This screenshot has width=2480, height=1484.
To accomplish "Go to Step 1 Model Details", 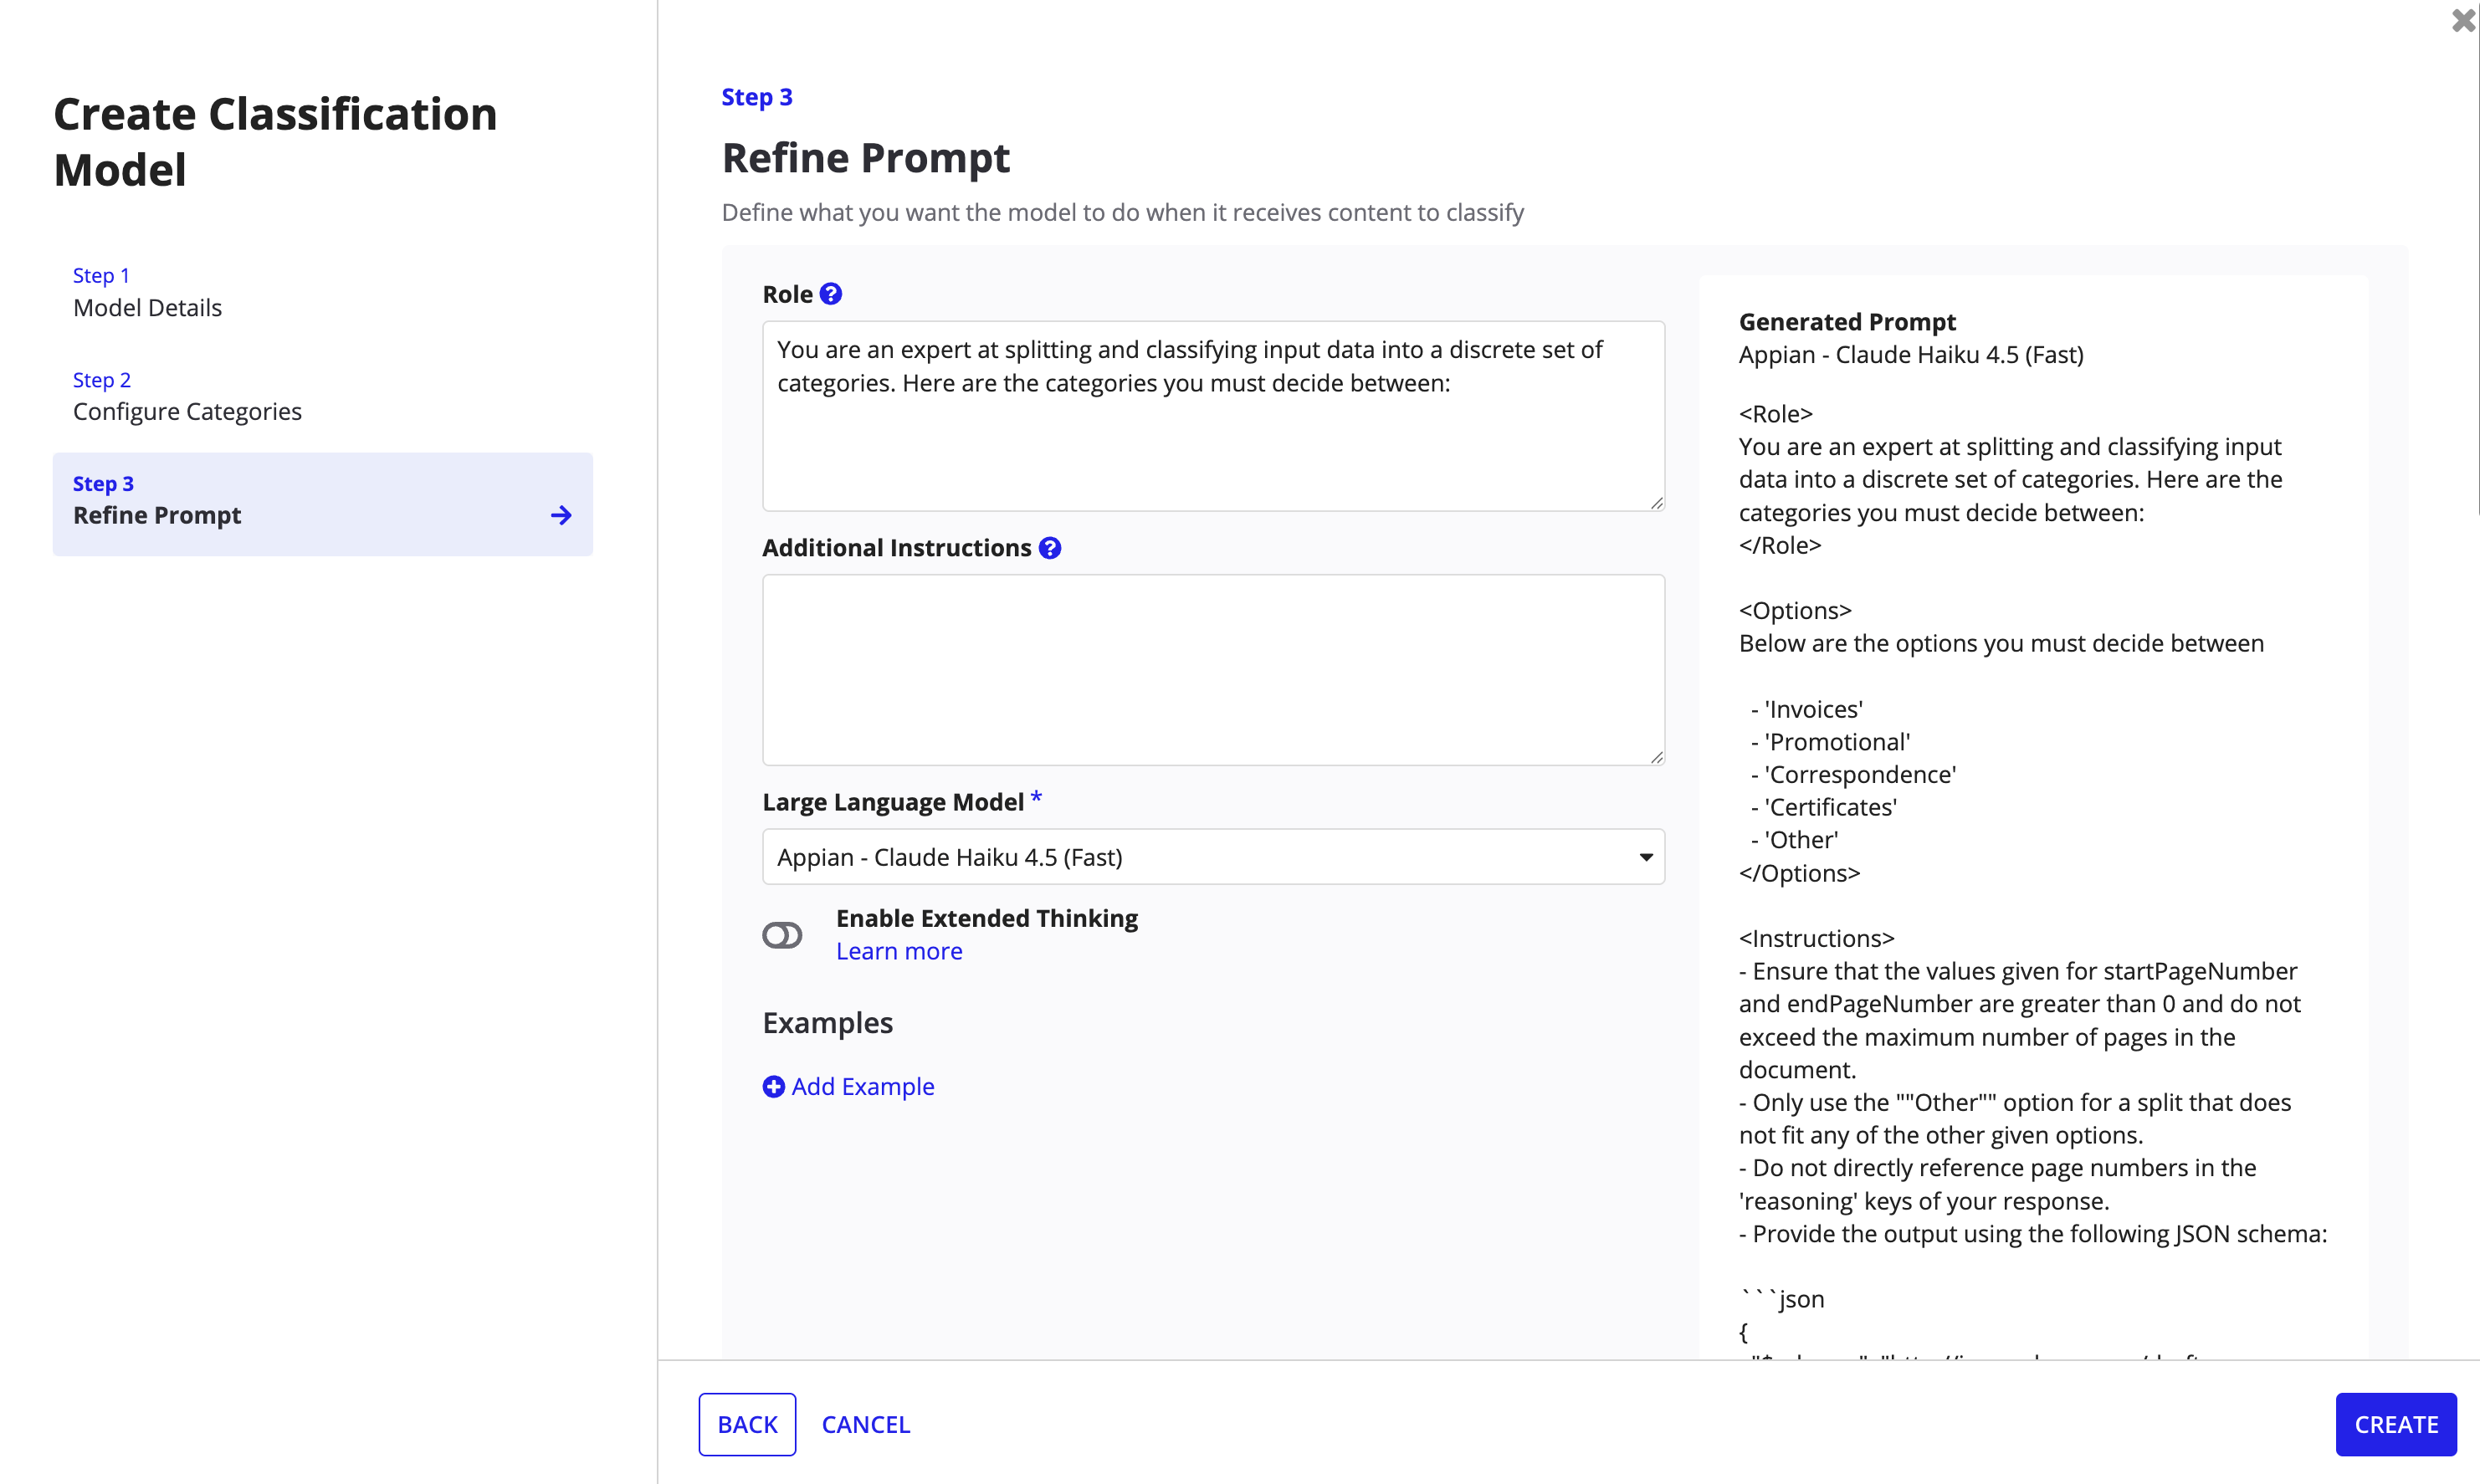I will [147, 292].
